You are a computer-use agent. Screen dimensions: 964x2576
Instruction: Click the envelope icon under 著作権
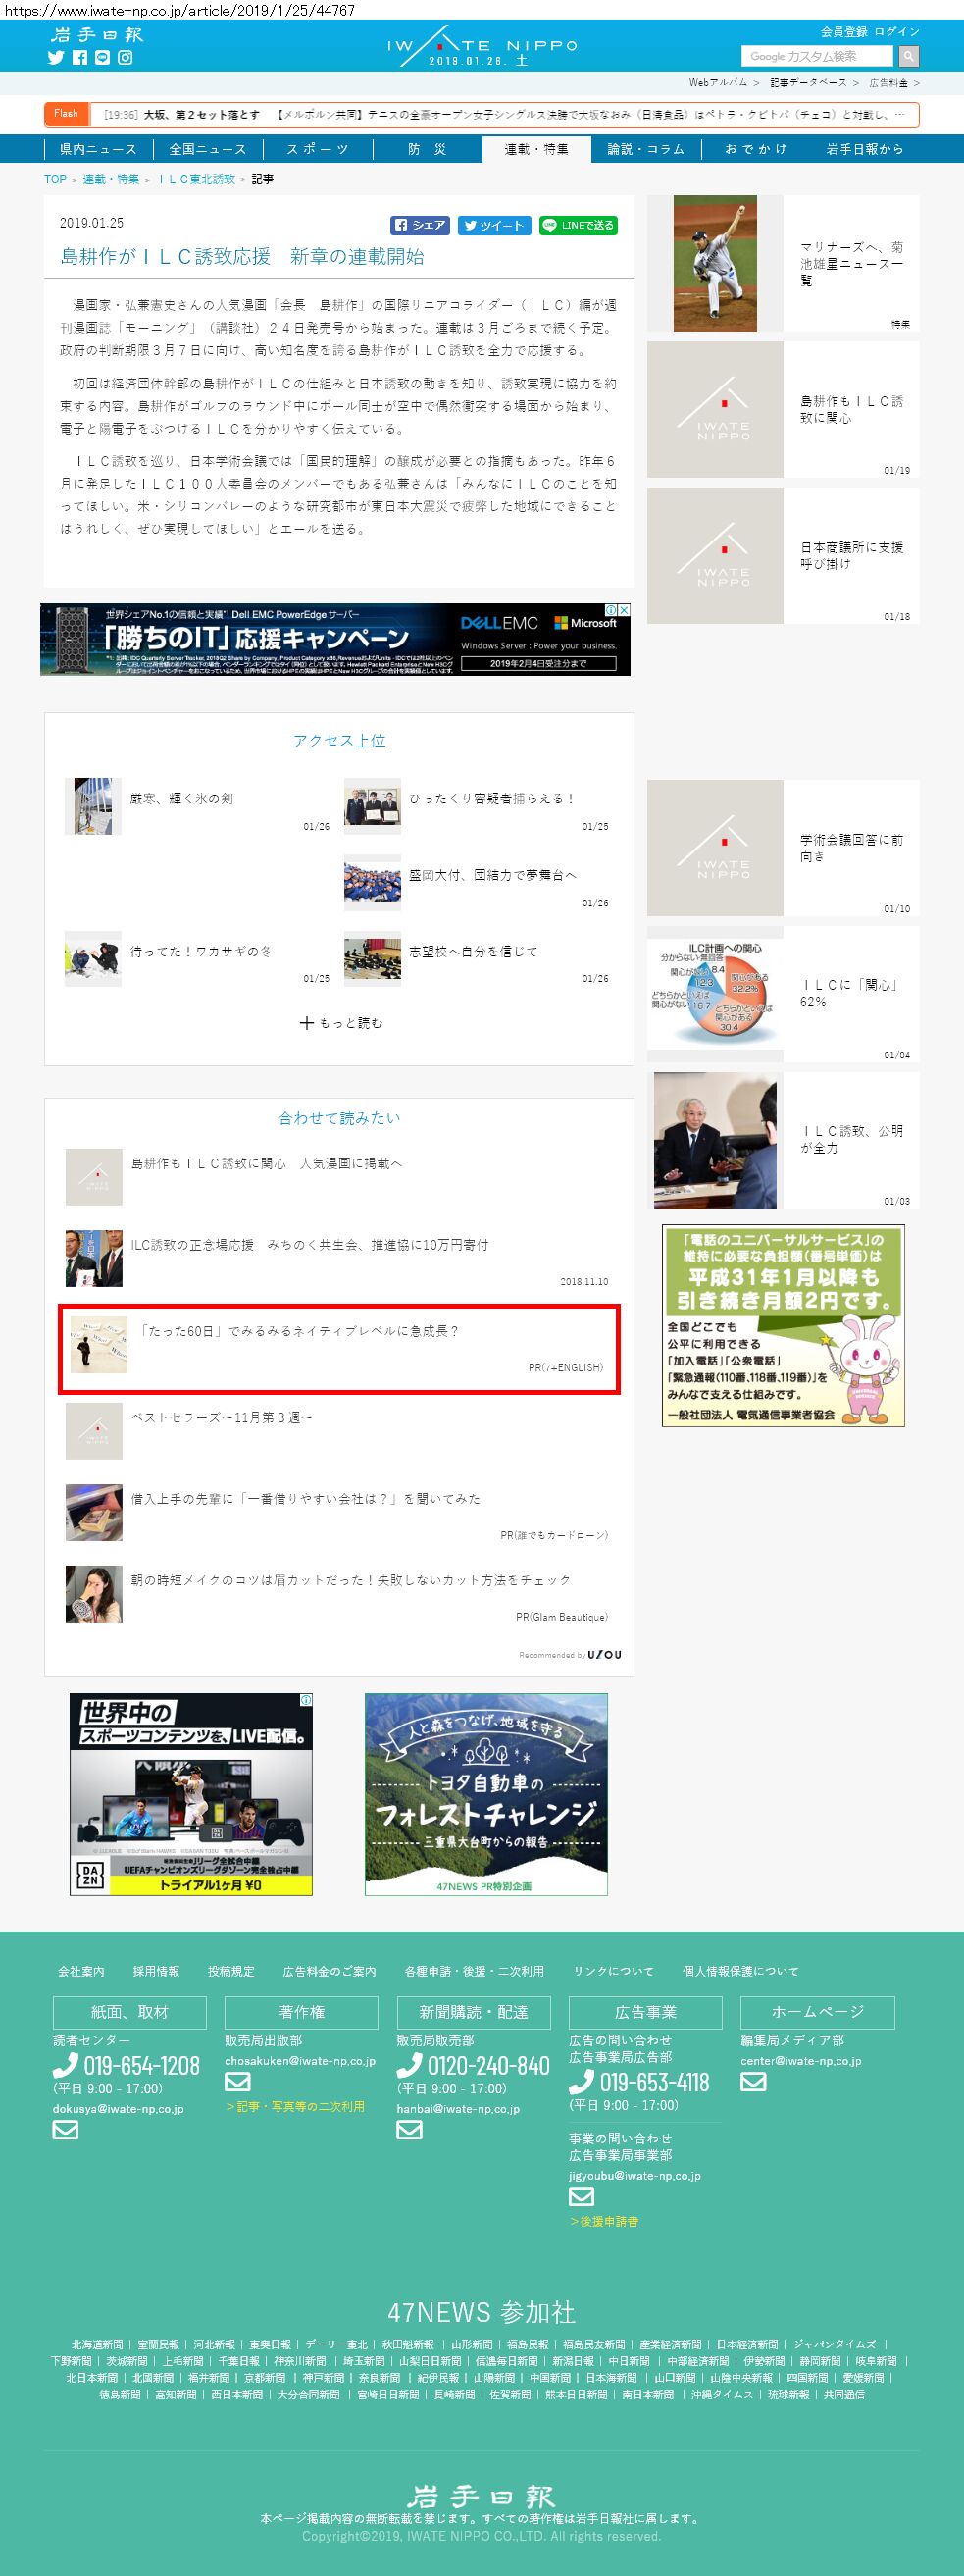click(x=237, y=2082)
